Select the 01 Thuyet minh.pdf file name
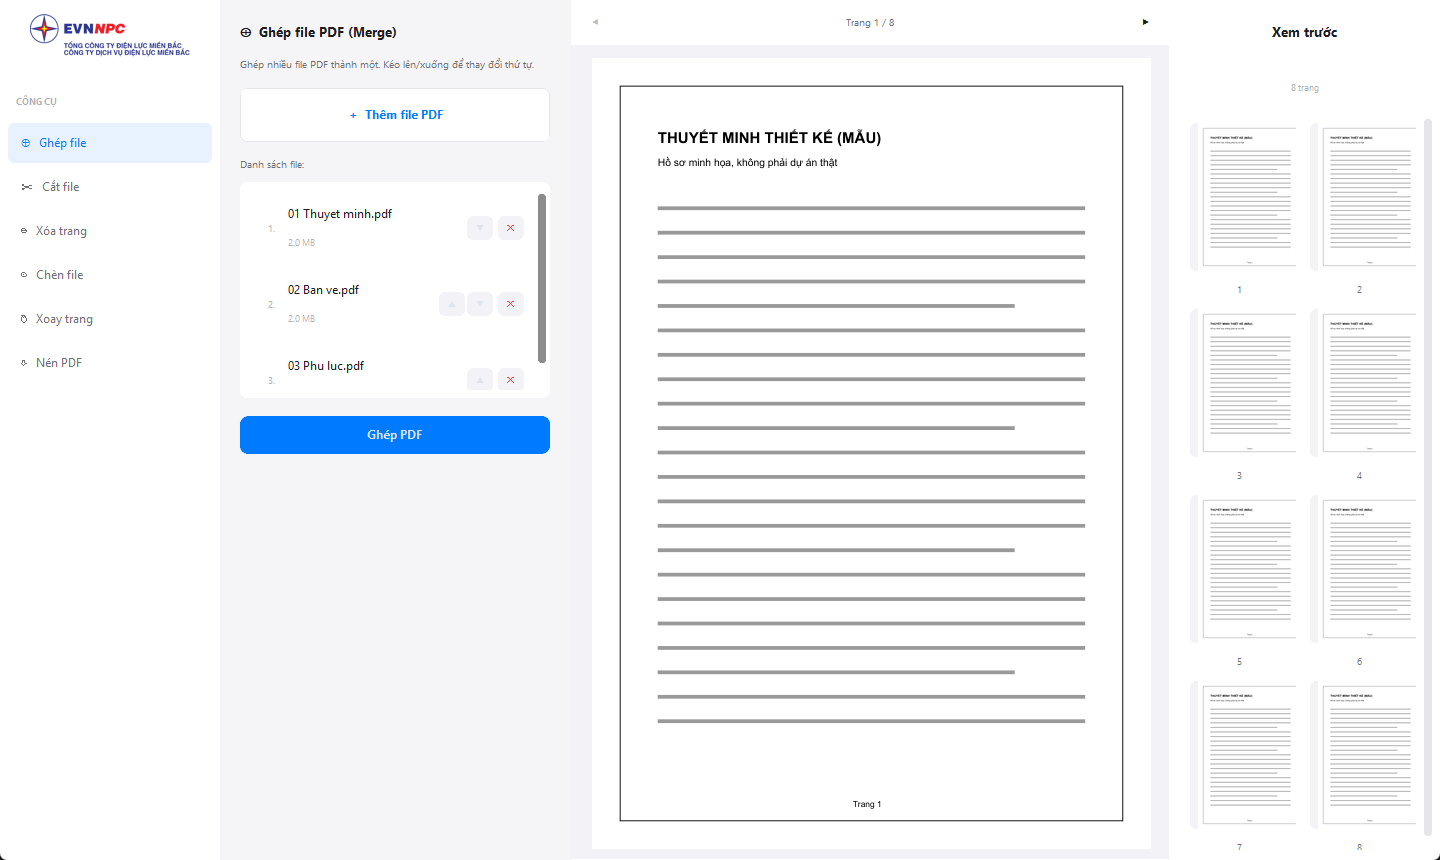Image resolution: width=1440 pixels, height=860 pixels. click(x=340, y=214)
